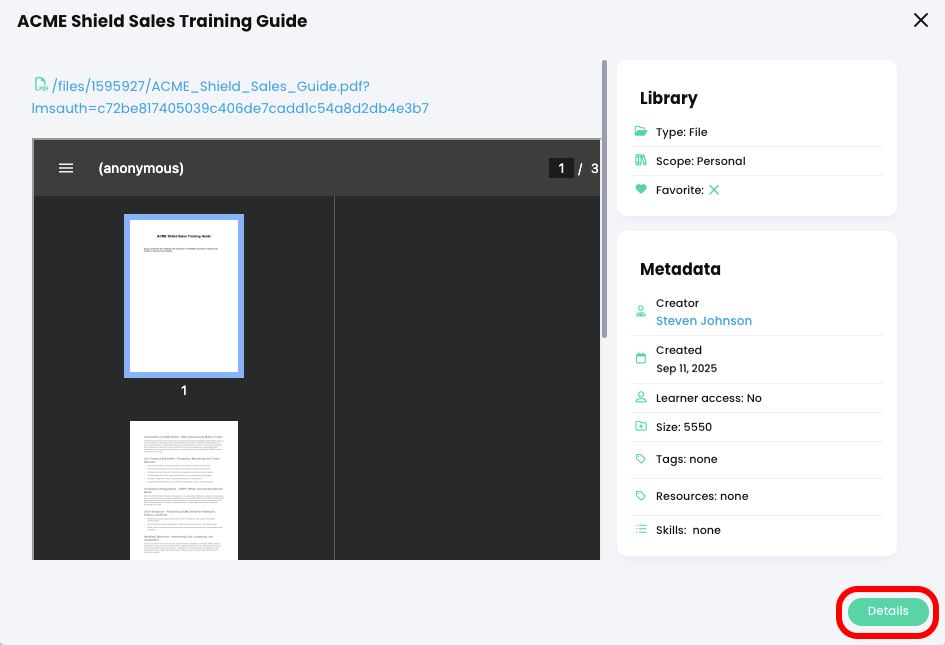Screen dimensions: 945x645
Task: Open creator Steven Johnson's profile link
Action: pos(703,321)
